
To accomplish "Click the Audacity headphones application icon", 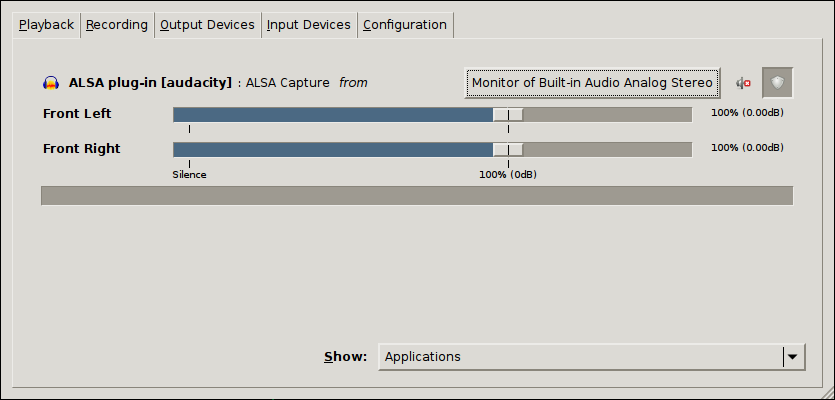I will point(51,83).
